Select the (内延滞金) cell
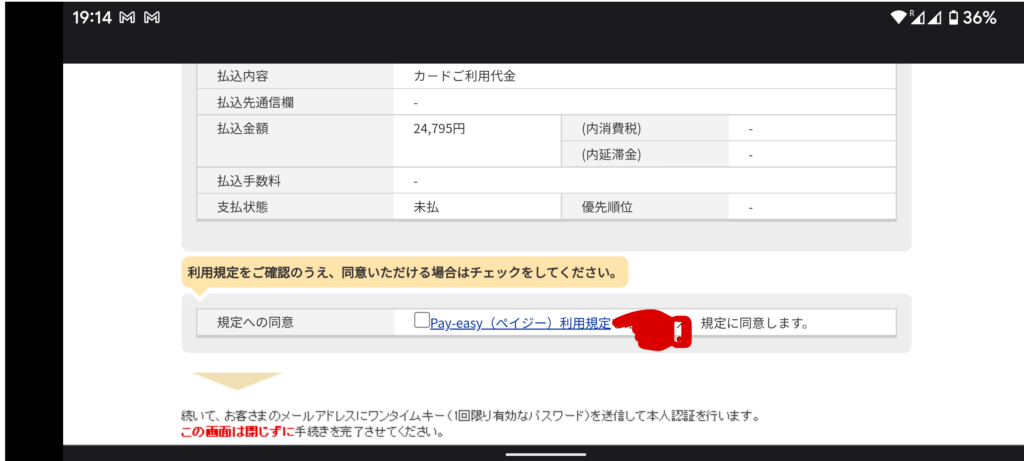This screenshot has height=461, width=1024. (645, 155)
